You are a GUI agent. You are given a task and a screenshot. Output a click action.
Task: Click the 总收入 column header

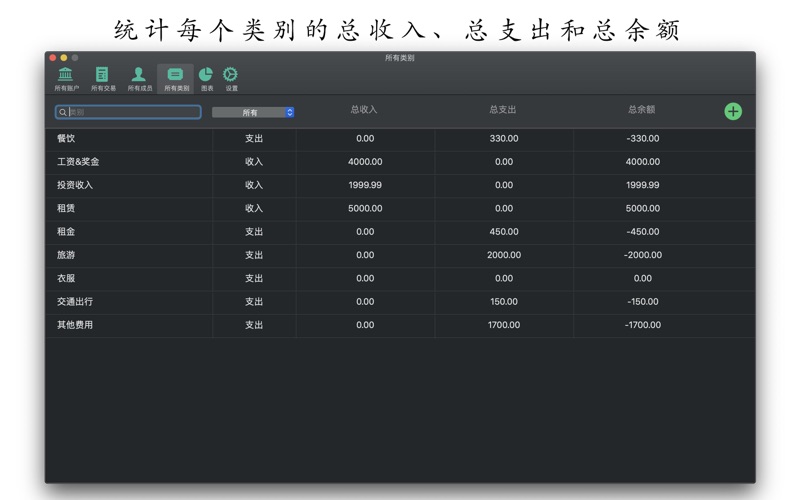pyautogui.click(x=364, y=110)
